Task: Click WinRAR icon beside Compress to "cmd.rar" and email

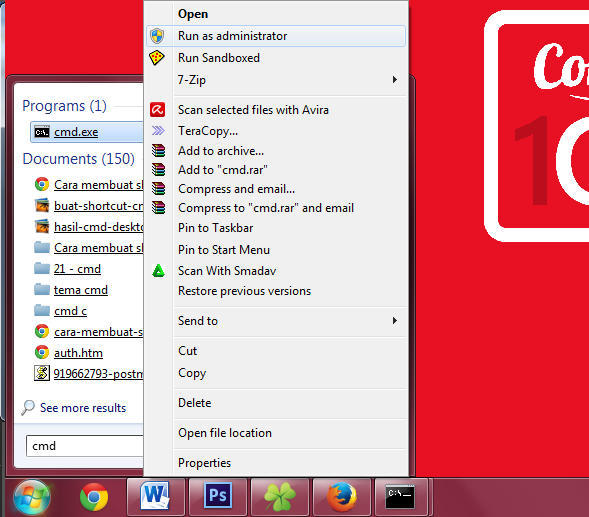Action: (158, 207)
